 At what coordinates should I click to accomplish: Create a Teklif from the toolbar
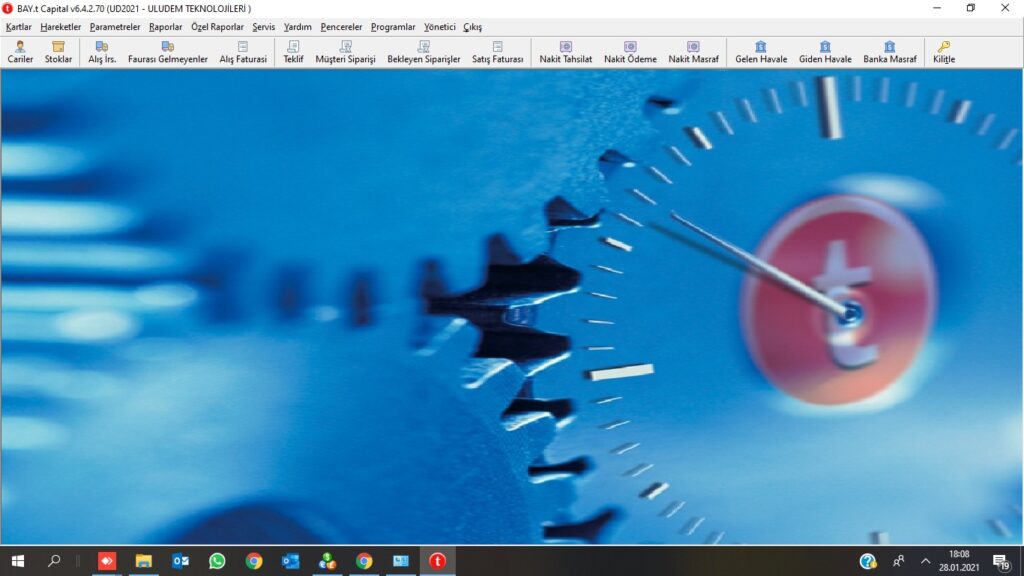click(x=293, y=52)
